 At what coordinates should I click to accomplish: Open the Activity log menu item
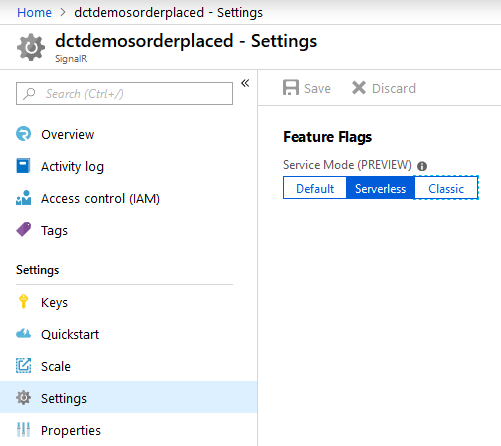128,166
